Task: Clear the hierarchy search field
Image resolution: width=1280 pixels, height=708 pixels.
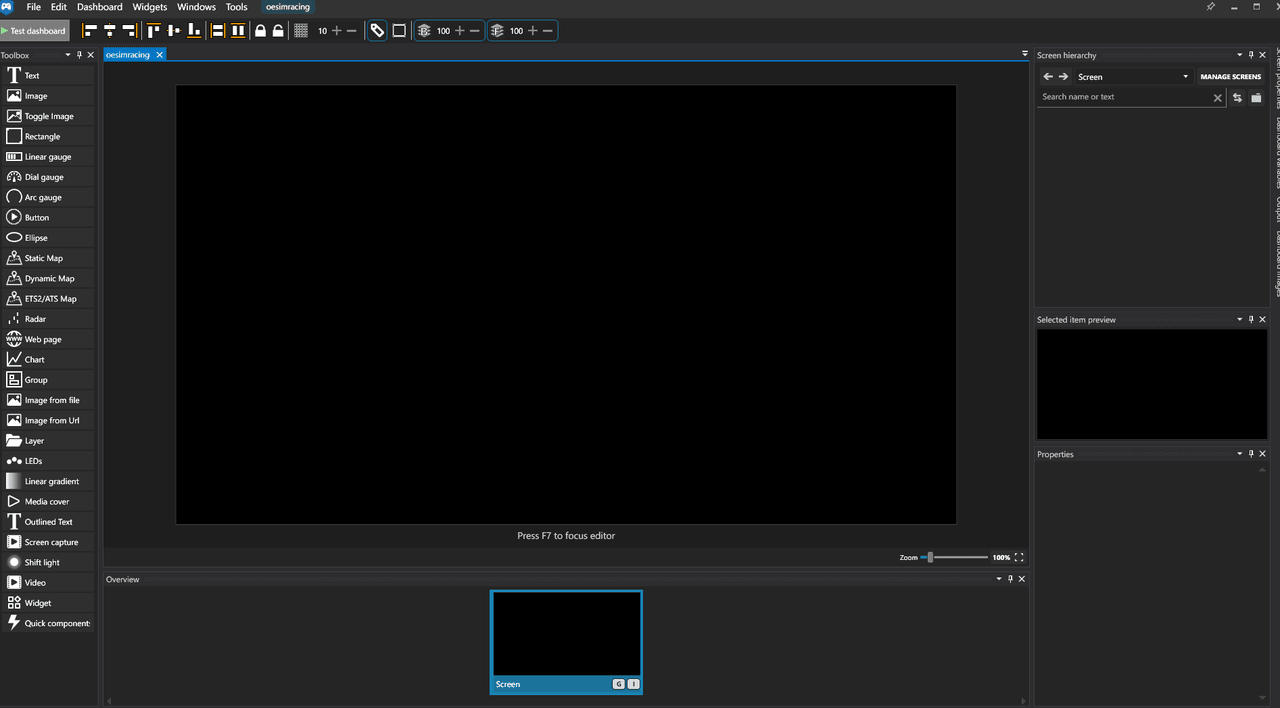Action: (x=1217, y=98)
